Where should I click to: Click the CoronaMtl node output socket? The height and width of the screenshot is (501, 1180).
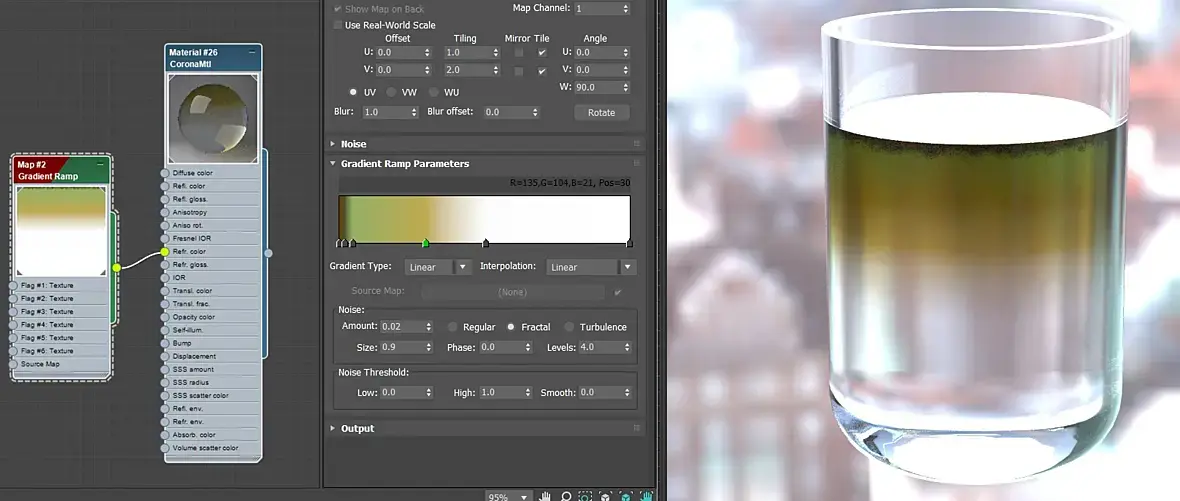click(x=268, y=253)
